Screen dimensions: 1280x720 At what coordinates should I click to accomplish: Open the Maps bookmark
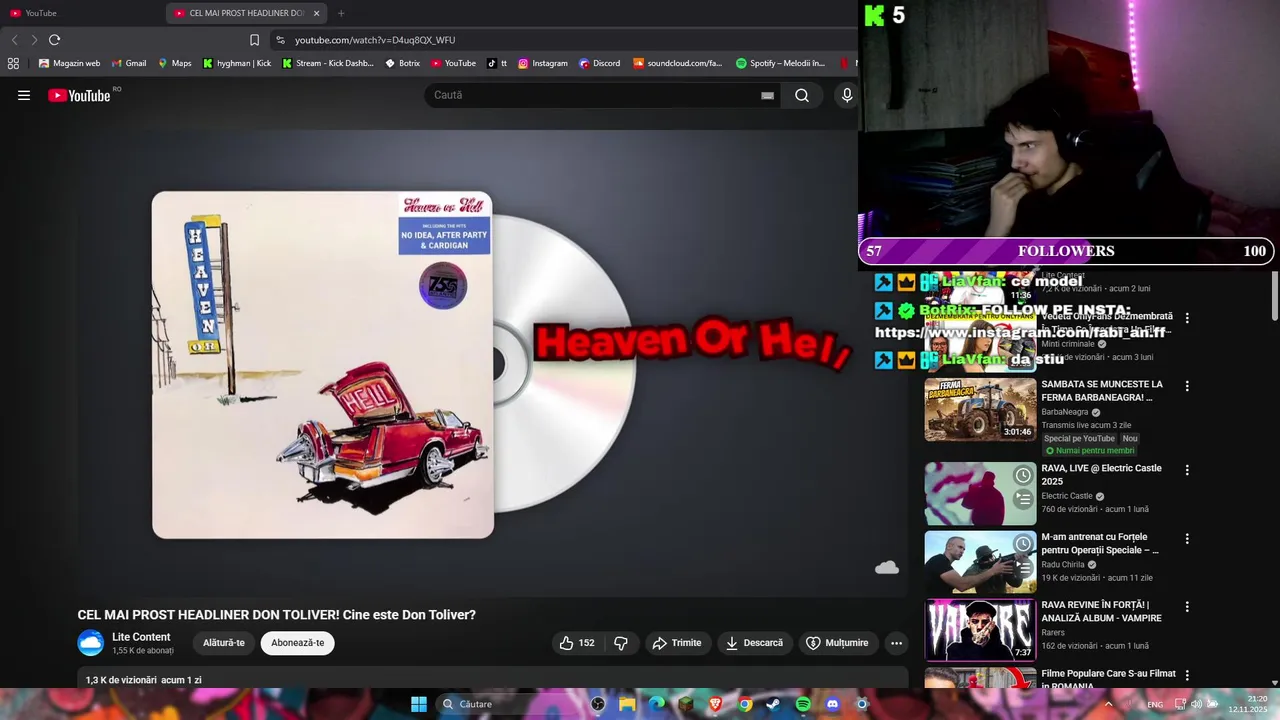coord(174,63)
